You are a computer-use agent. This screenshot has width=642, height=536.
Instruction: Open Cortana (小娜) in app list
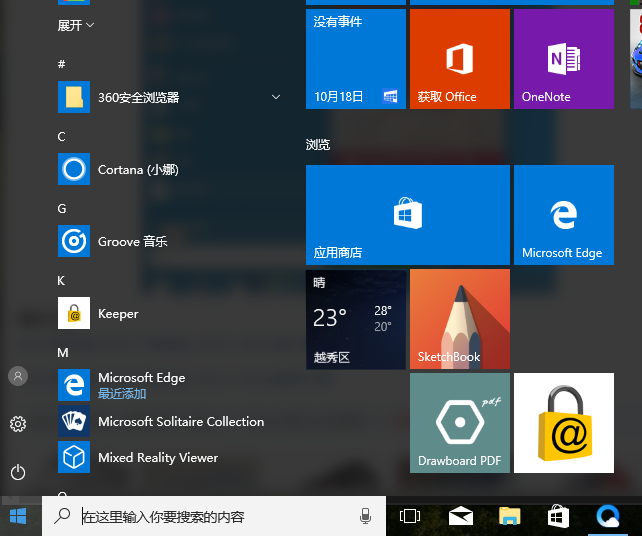(137, 170)
